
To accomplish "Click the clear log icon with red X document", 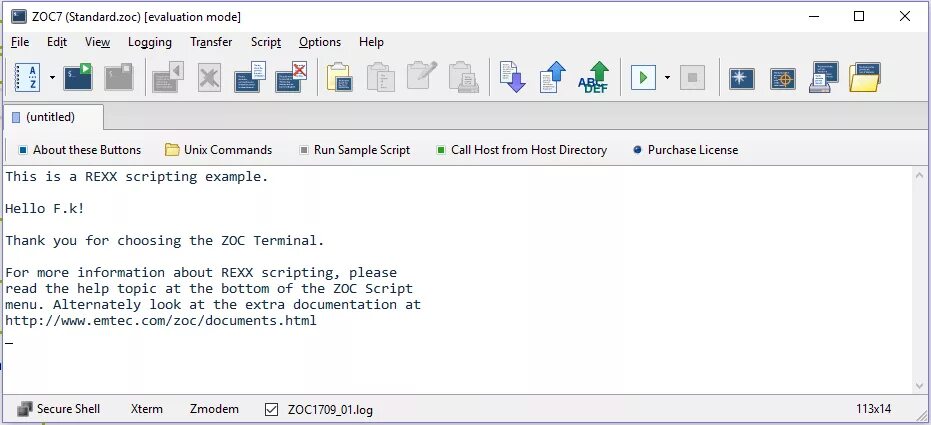I will click(292, 77).
